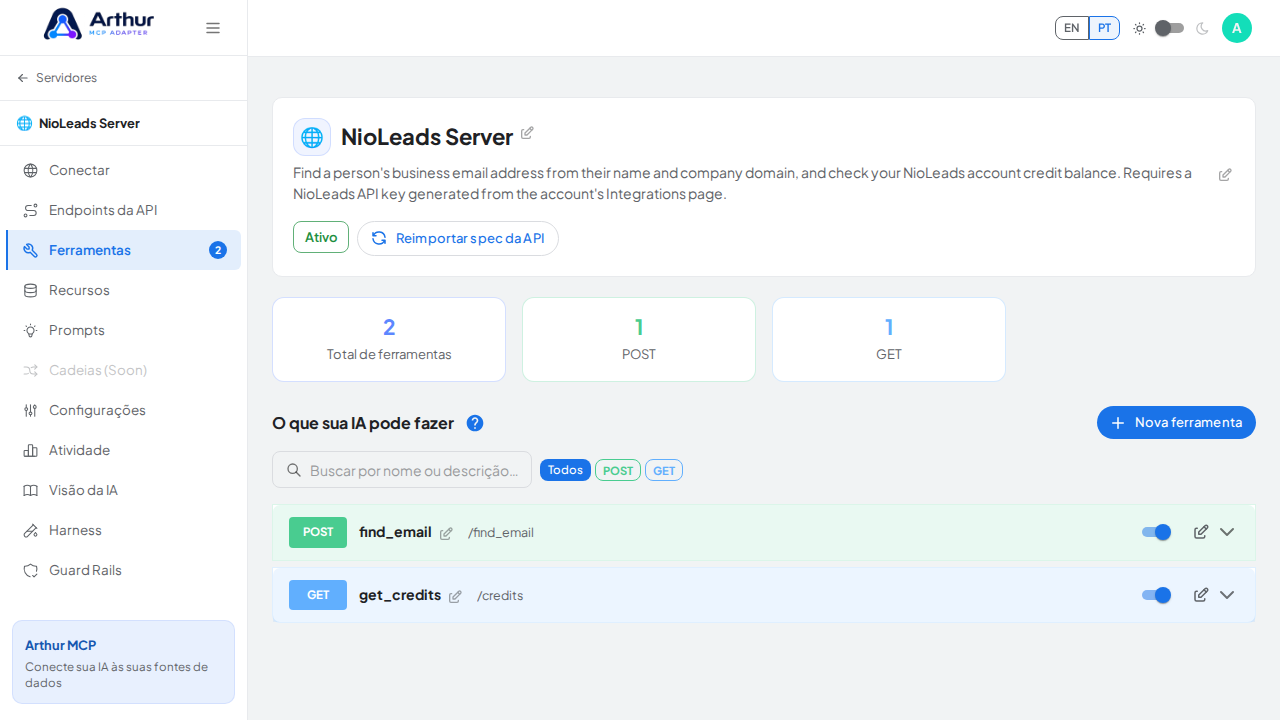This screenshot has height=720, width=1280.
Task: Disable the find_email tool switch
Action: (1156, 532)
